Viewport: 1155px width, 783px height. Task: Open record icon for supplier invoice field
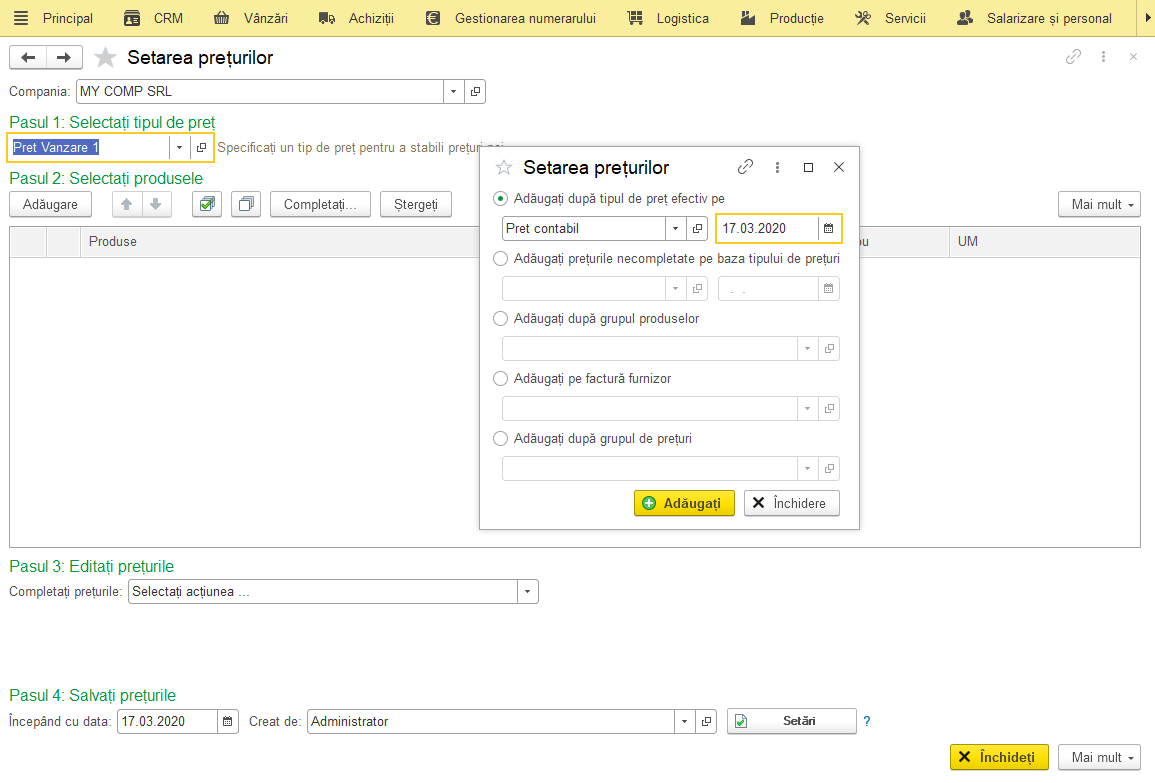(x=829, y=408)
